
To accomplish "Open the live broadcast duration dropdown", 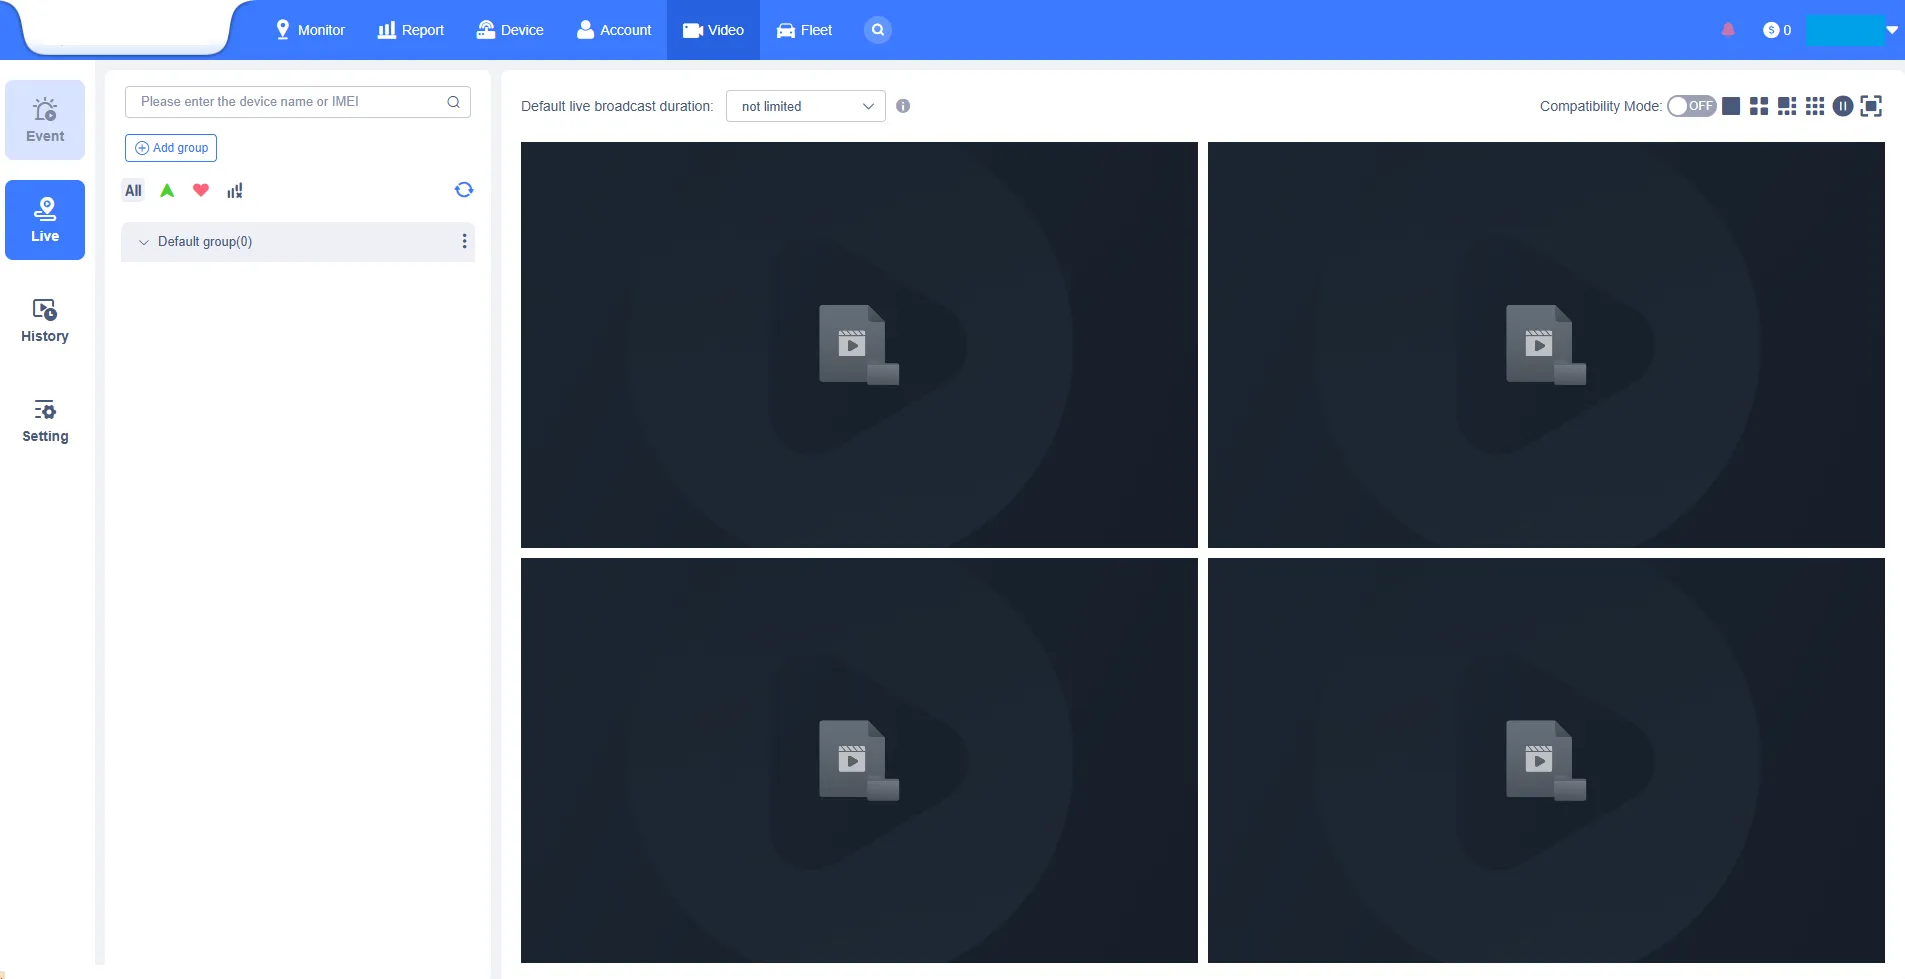I will [805, 106].
